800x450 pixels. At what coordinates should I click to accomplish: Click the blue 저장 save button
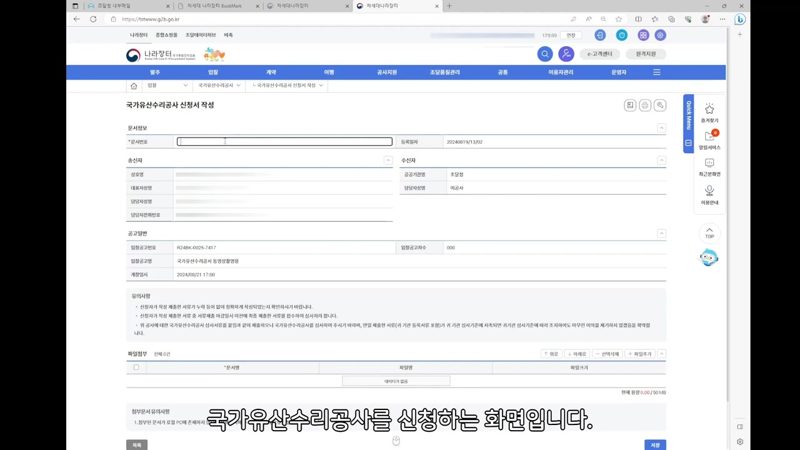point(655,445)
